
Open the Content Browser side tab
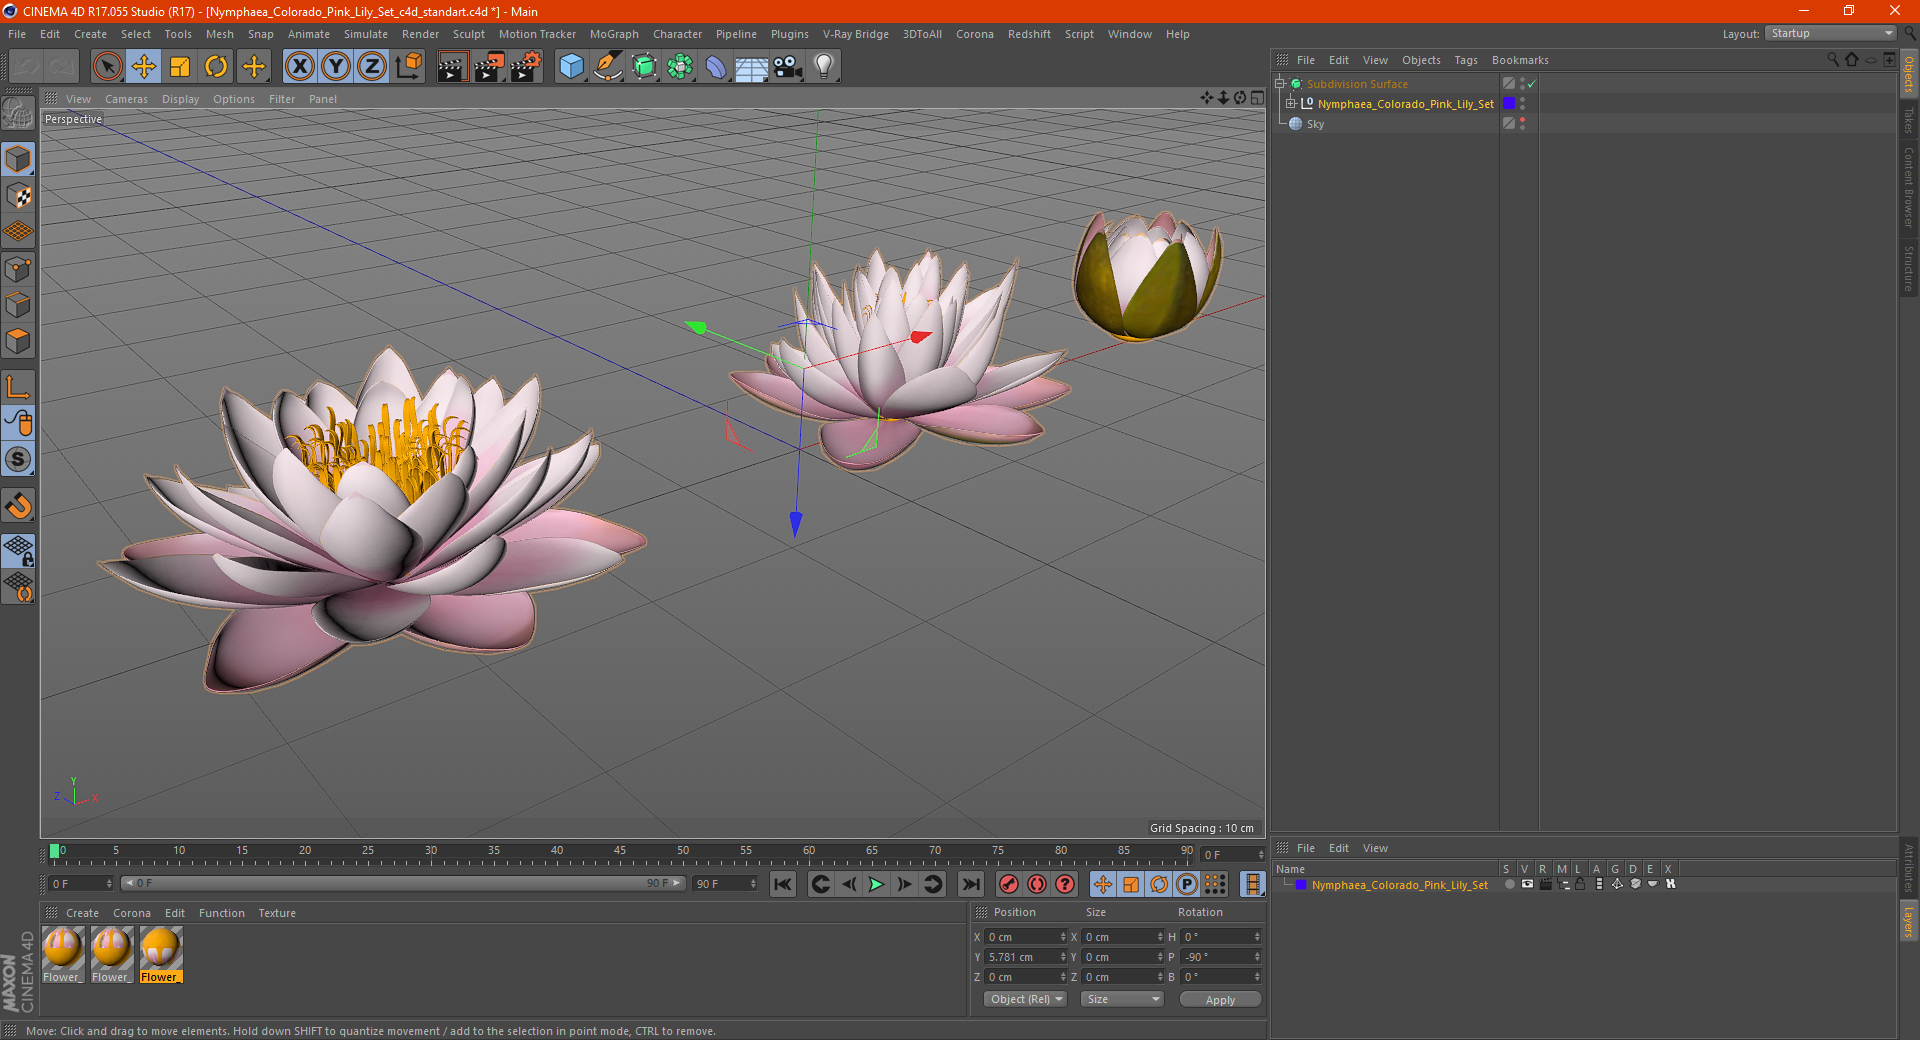click(1908, 188)
